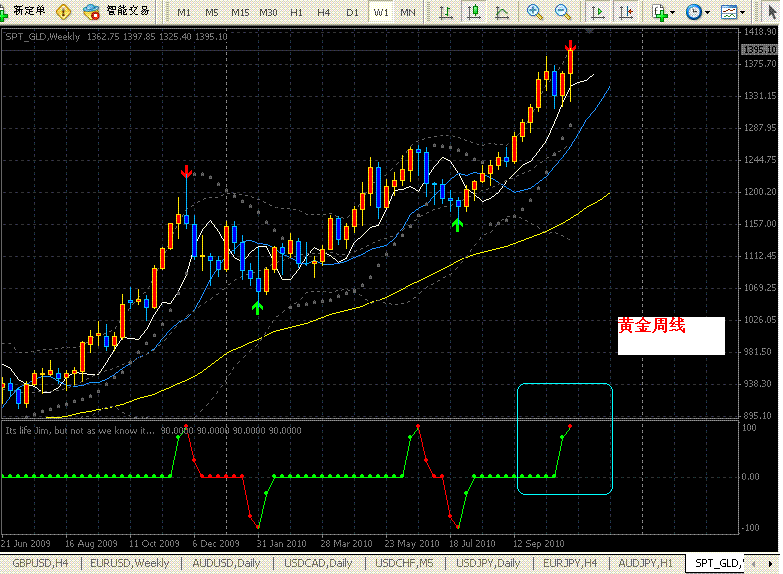Toggle 智能交易 expert advisors button
The height and width of the screenshot is (574, 783).
116,11
